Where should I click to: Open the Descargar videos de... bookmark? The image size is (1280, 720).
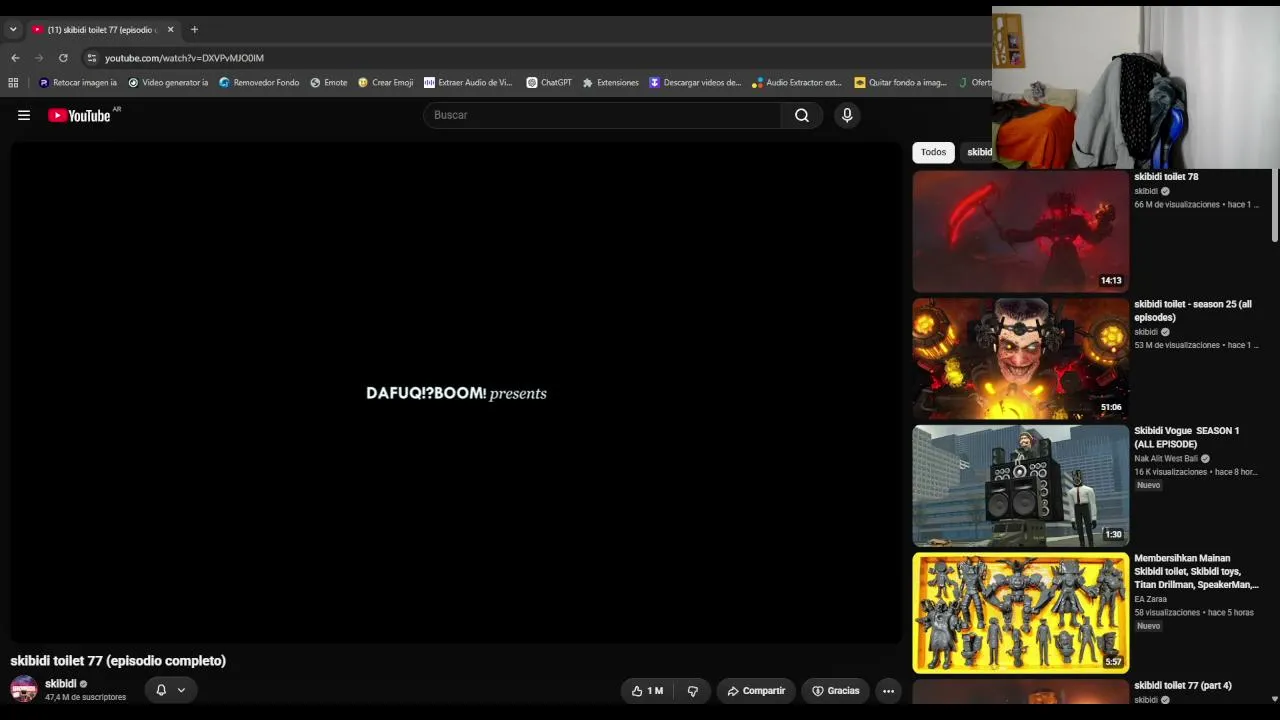695,83
